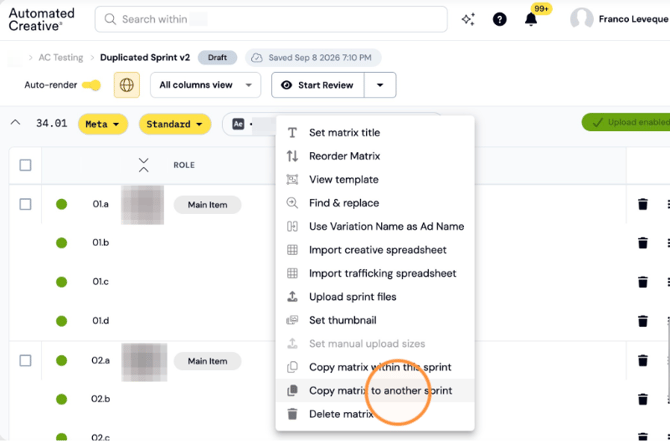670x443 pixels.
Task: Click the View template icon
Action: click(x=292, y=179)
